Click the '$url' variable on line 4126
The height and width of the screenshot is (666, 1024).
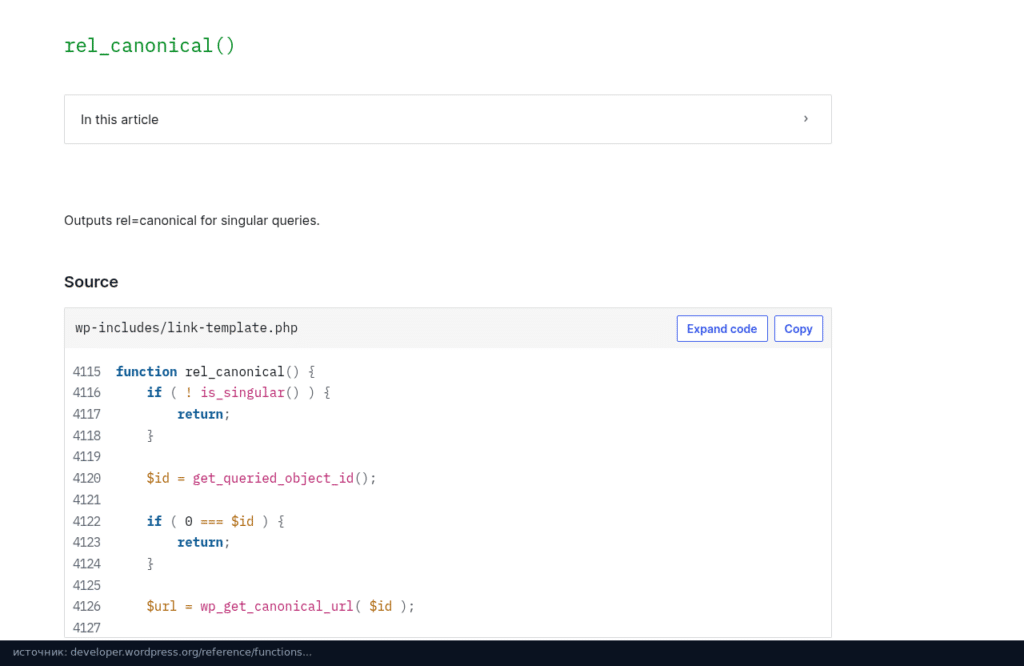(161, 606)
